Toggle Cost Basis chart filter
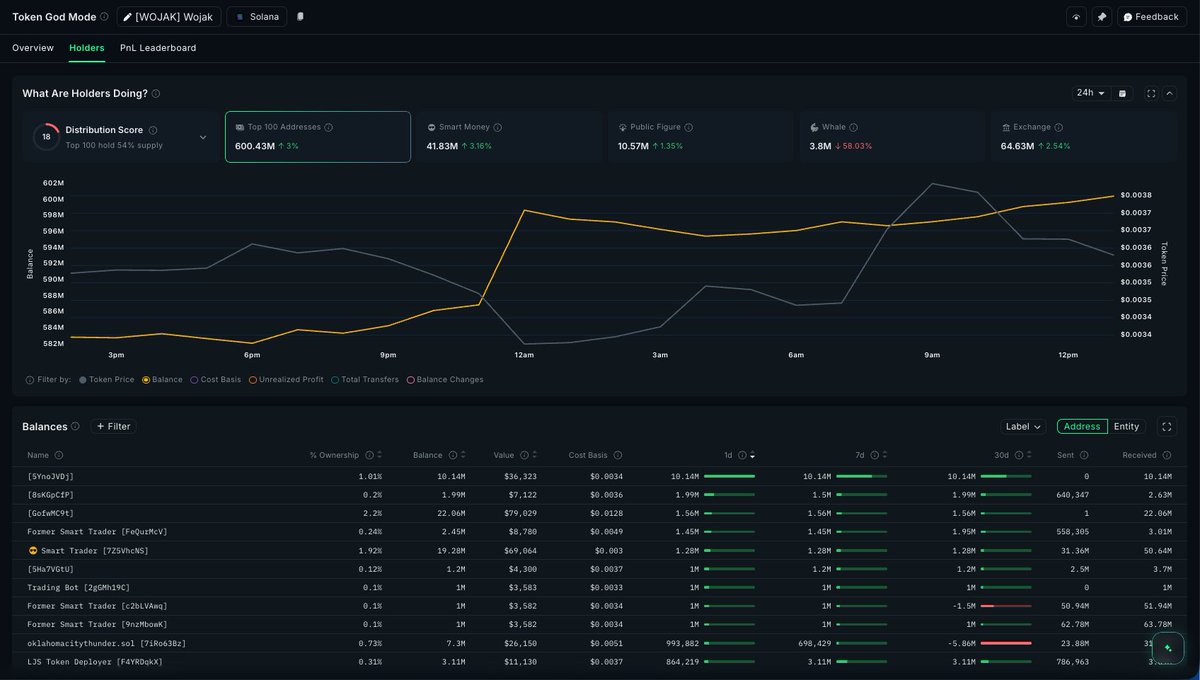Image resolution: width=1200 pixels, height=680 pixels. [216, 380]
